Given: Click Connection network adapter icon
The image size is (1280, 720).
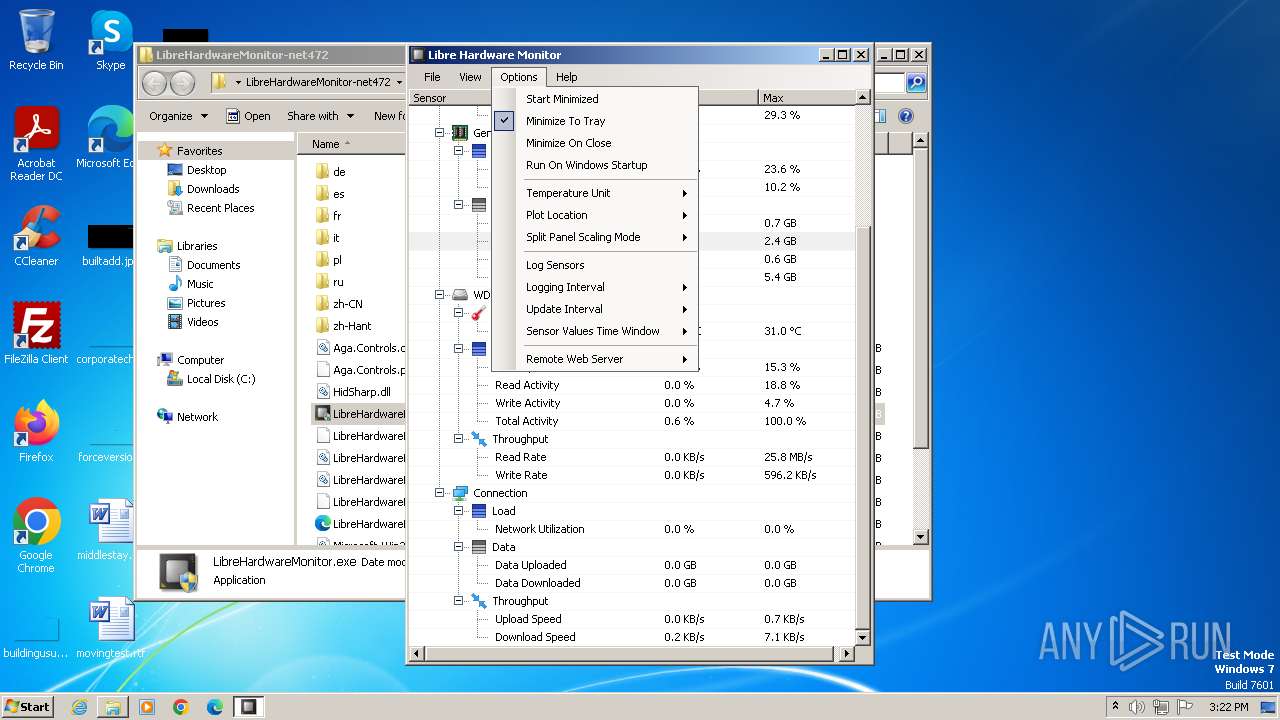Looking at the screenshot, I should [460, 493].
